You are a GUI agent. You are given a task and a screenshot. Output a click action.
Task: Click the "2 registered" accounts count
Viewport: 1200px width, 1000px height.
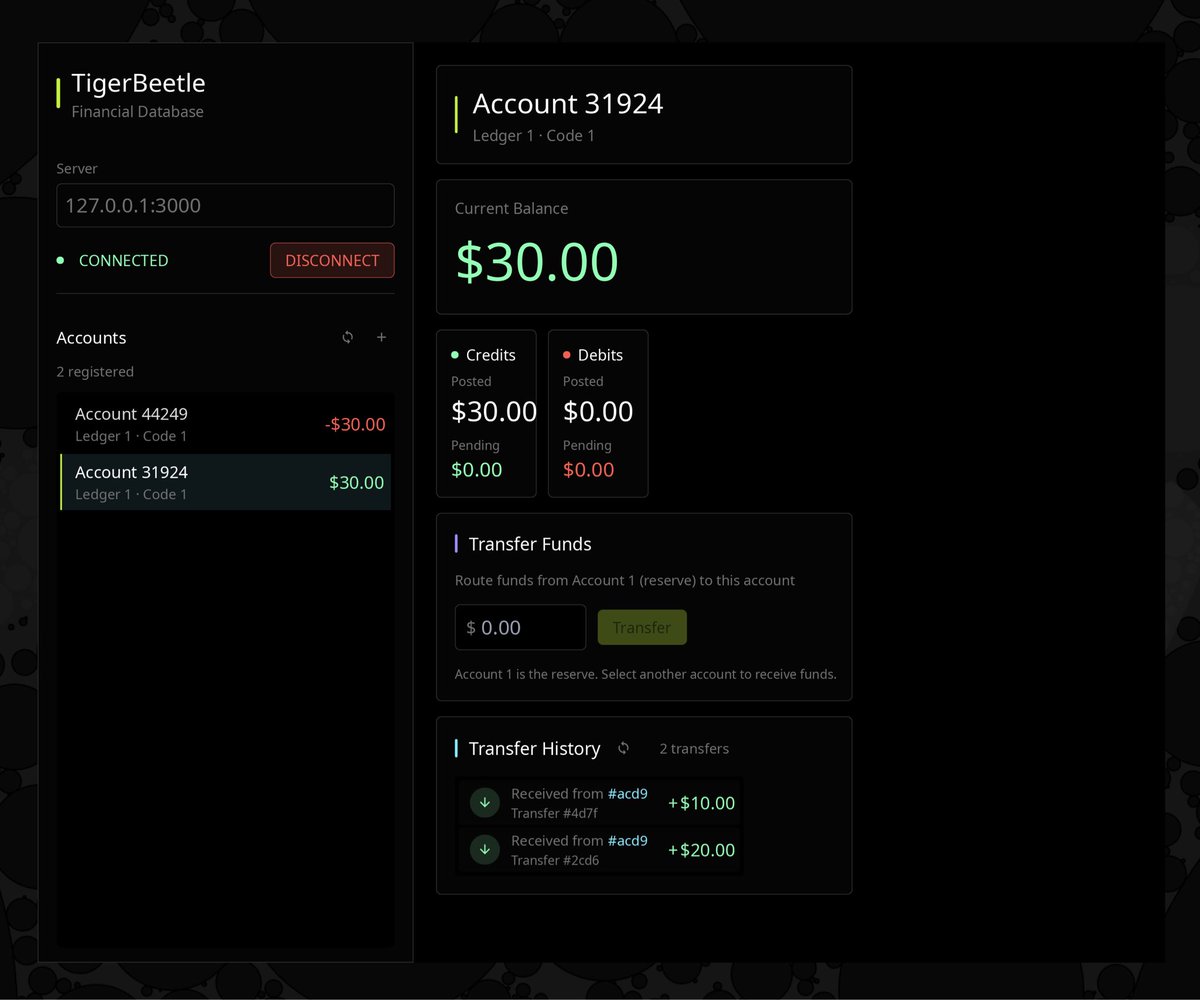pyautogui.click(x=95, y=372)
